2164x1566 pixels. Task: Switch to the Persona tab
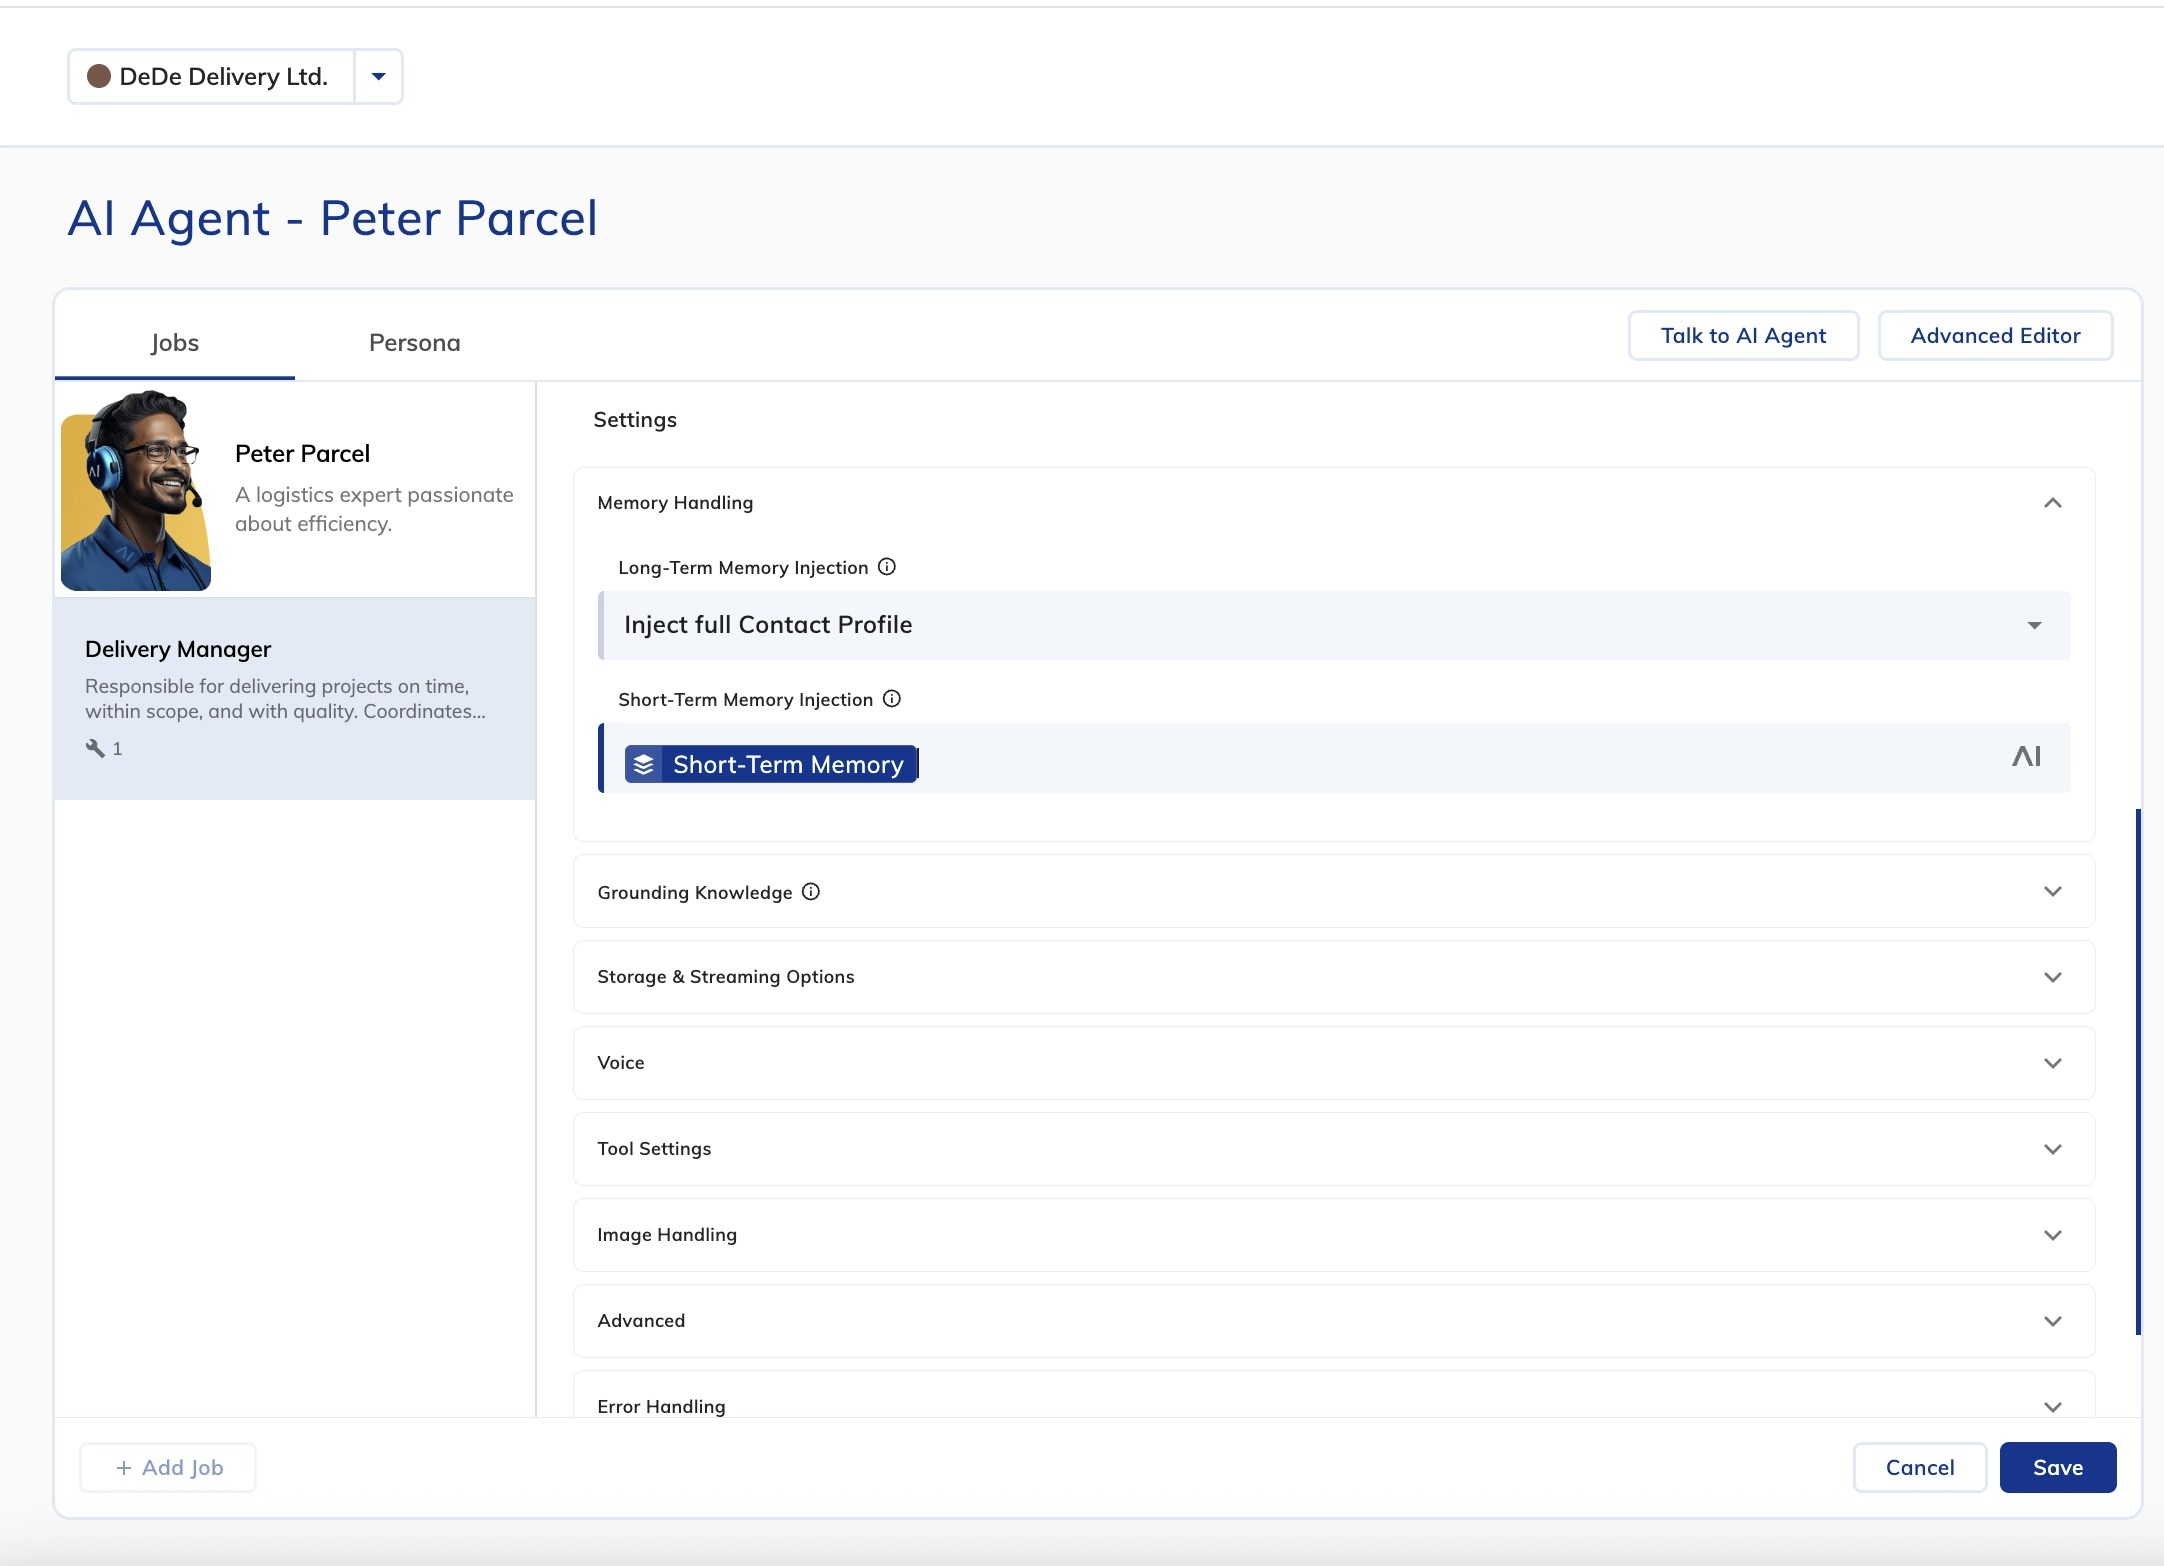tap(414, 343)
